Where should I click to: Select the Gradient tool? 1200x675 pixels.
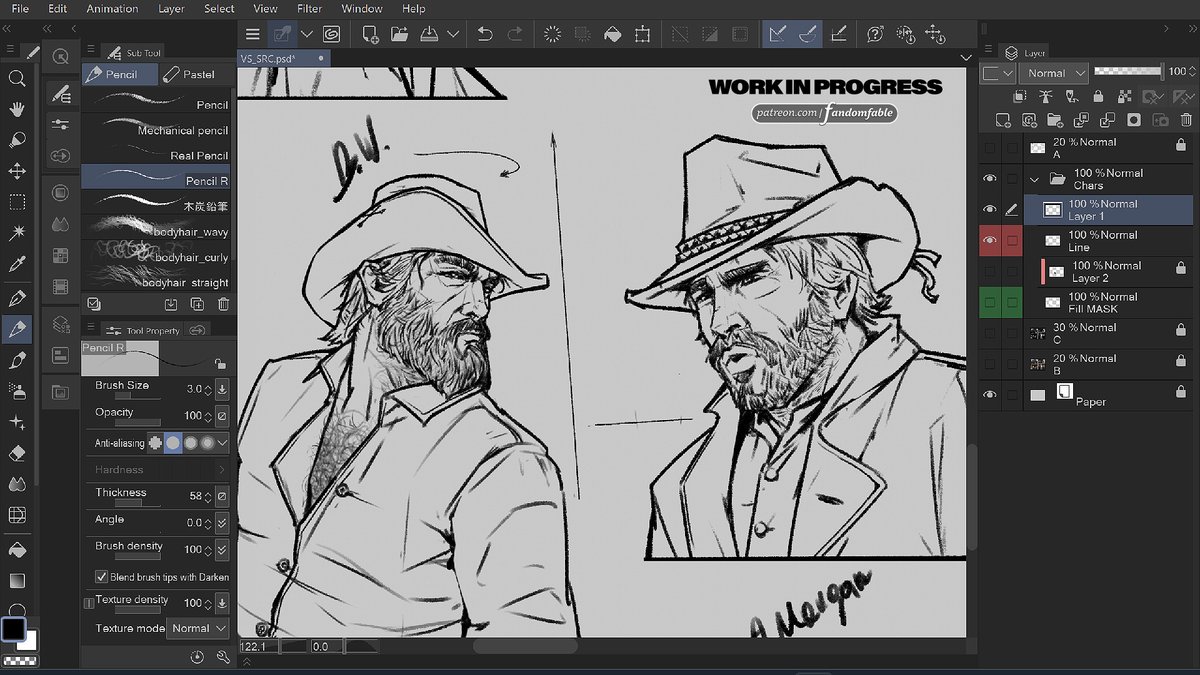(17, 580)
